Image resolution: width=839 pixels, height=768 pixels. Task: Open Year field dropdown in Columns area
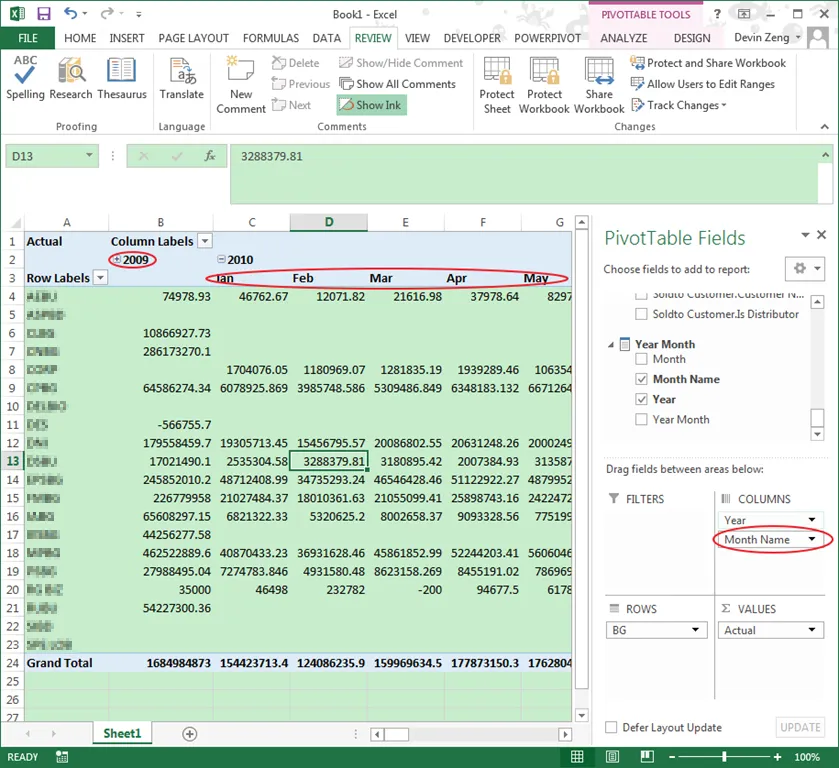tap(812, 520)
